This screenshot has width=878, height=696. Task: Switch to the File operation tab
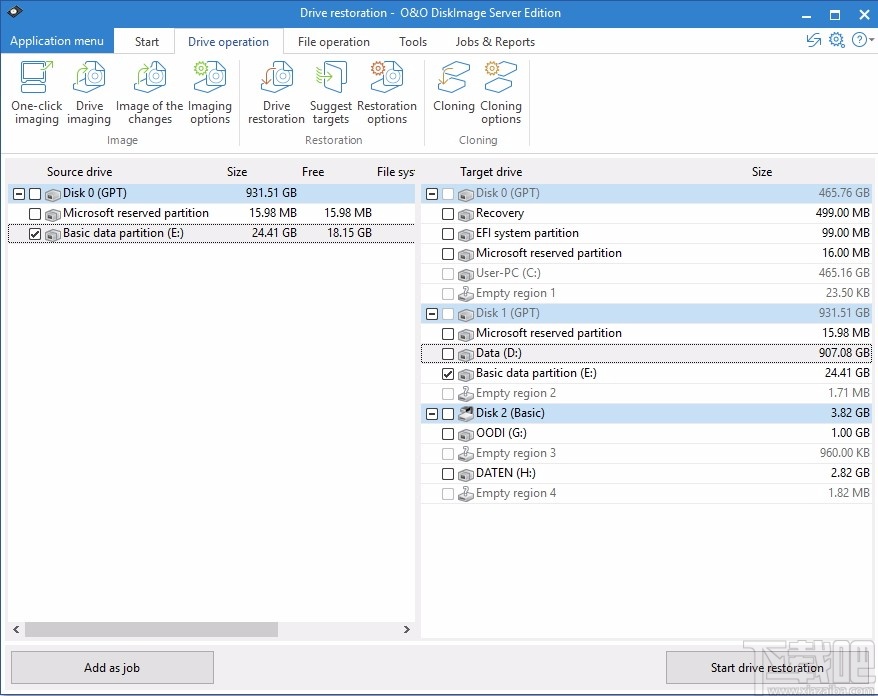point(334,41)
